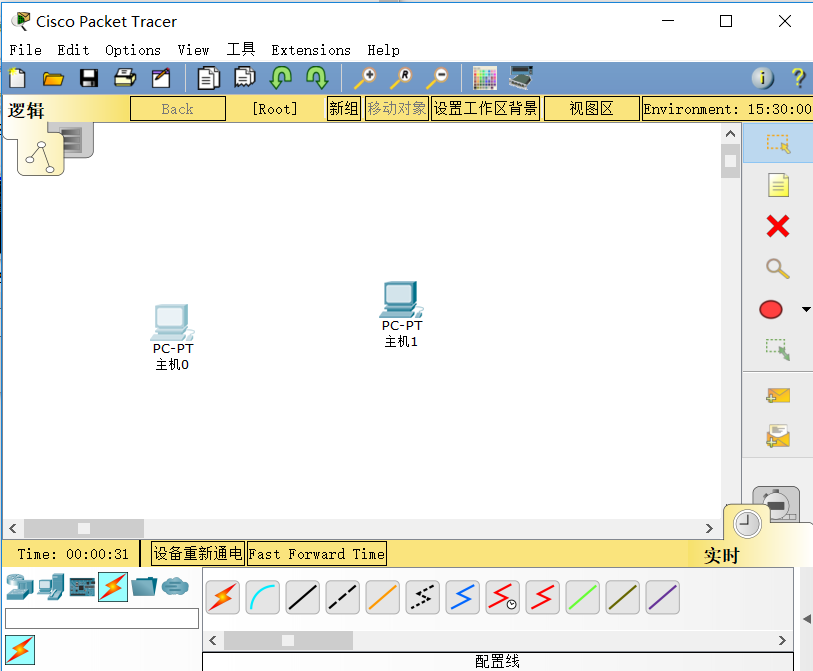Expand the drawing shape dropdown arrow
The width and height of the screenshot is (813, 671).
(x=806, y=310)
